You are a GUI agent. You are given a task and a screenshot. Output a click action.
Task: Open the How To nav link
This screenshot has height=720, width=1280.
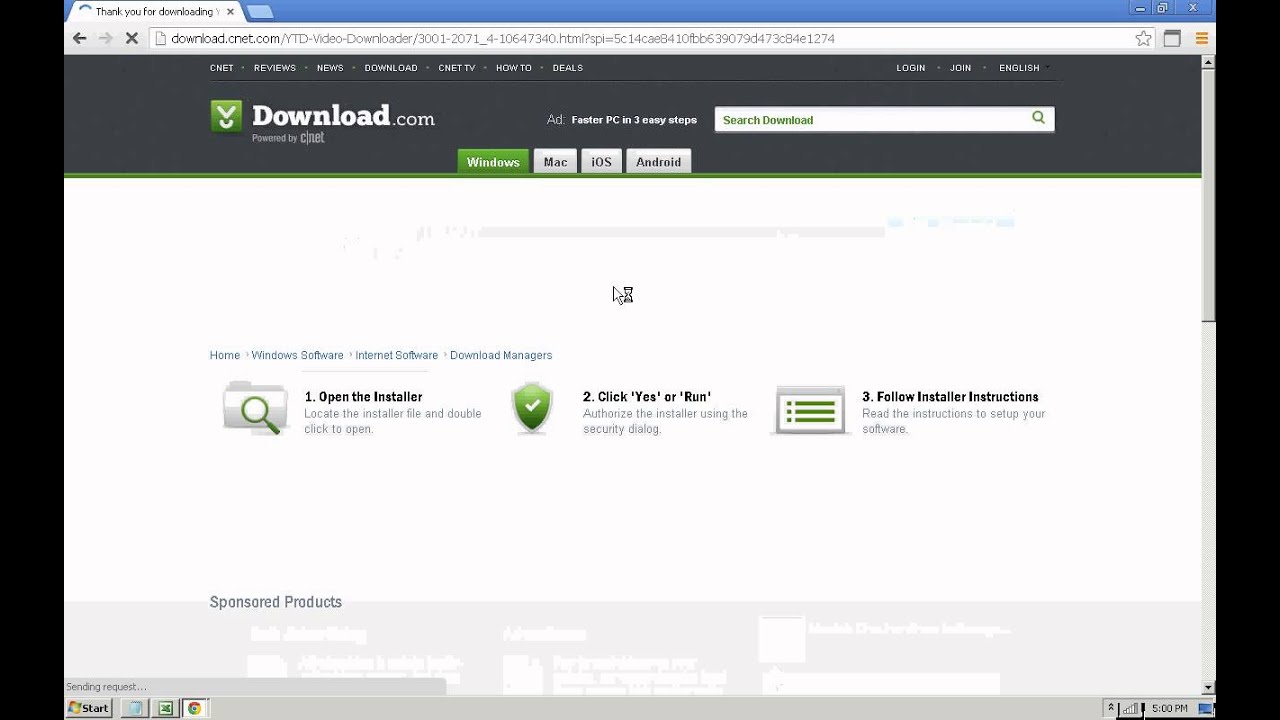pos(514,68)
